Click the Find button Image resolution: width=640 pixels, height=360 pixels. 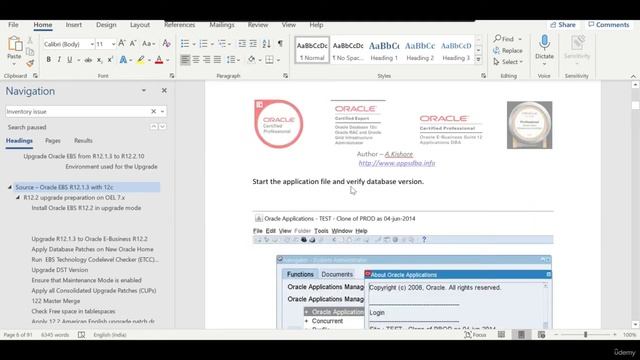point(504,39)
